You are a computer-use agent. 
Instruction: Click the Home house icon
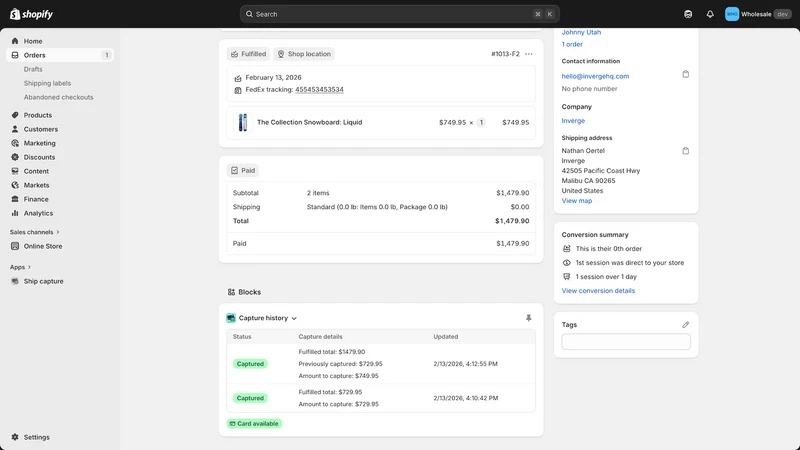click(15, 41)
